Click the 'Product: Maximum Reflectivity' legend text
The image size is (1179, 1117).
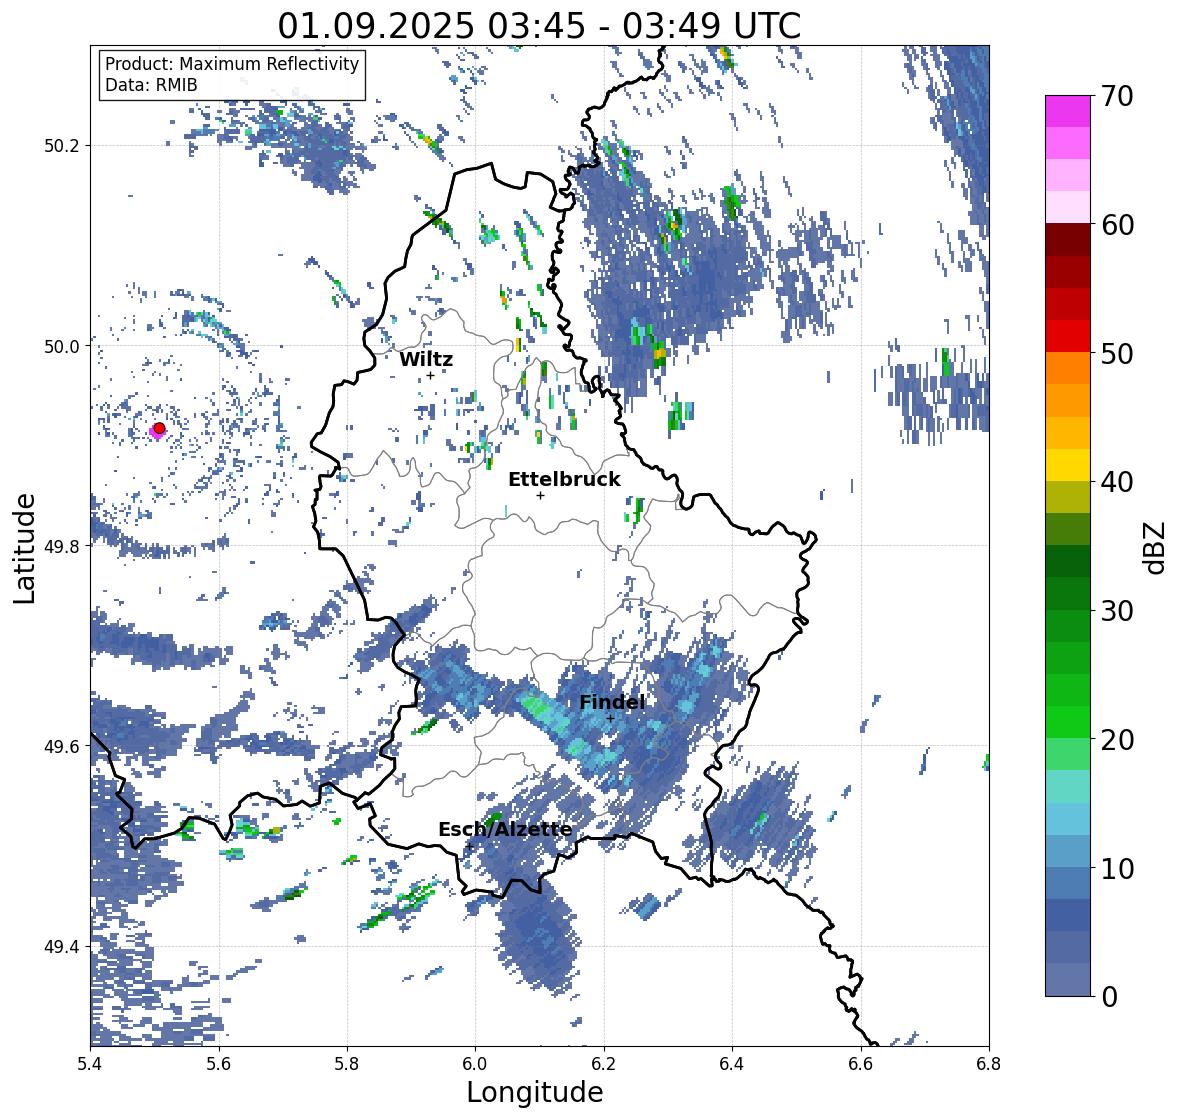coord(232,64)
